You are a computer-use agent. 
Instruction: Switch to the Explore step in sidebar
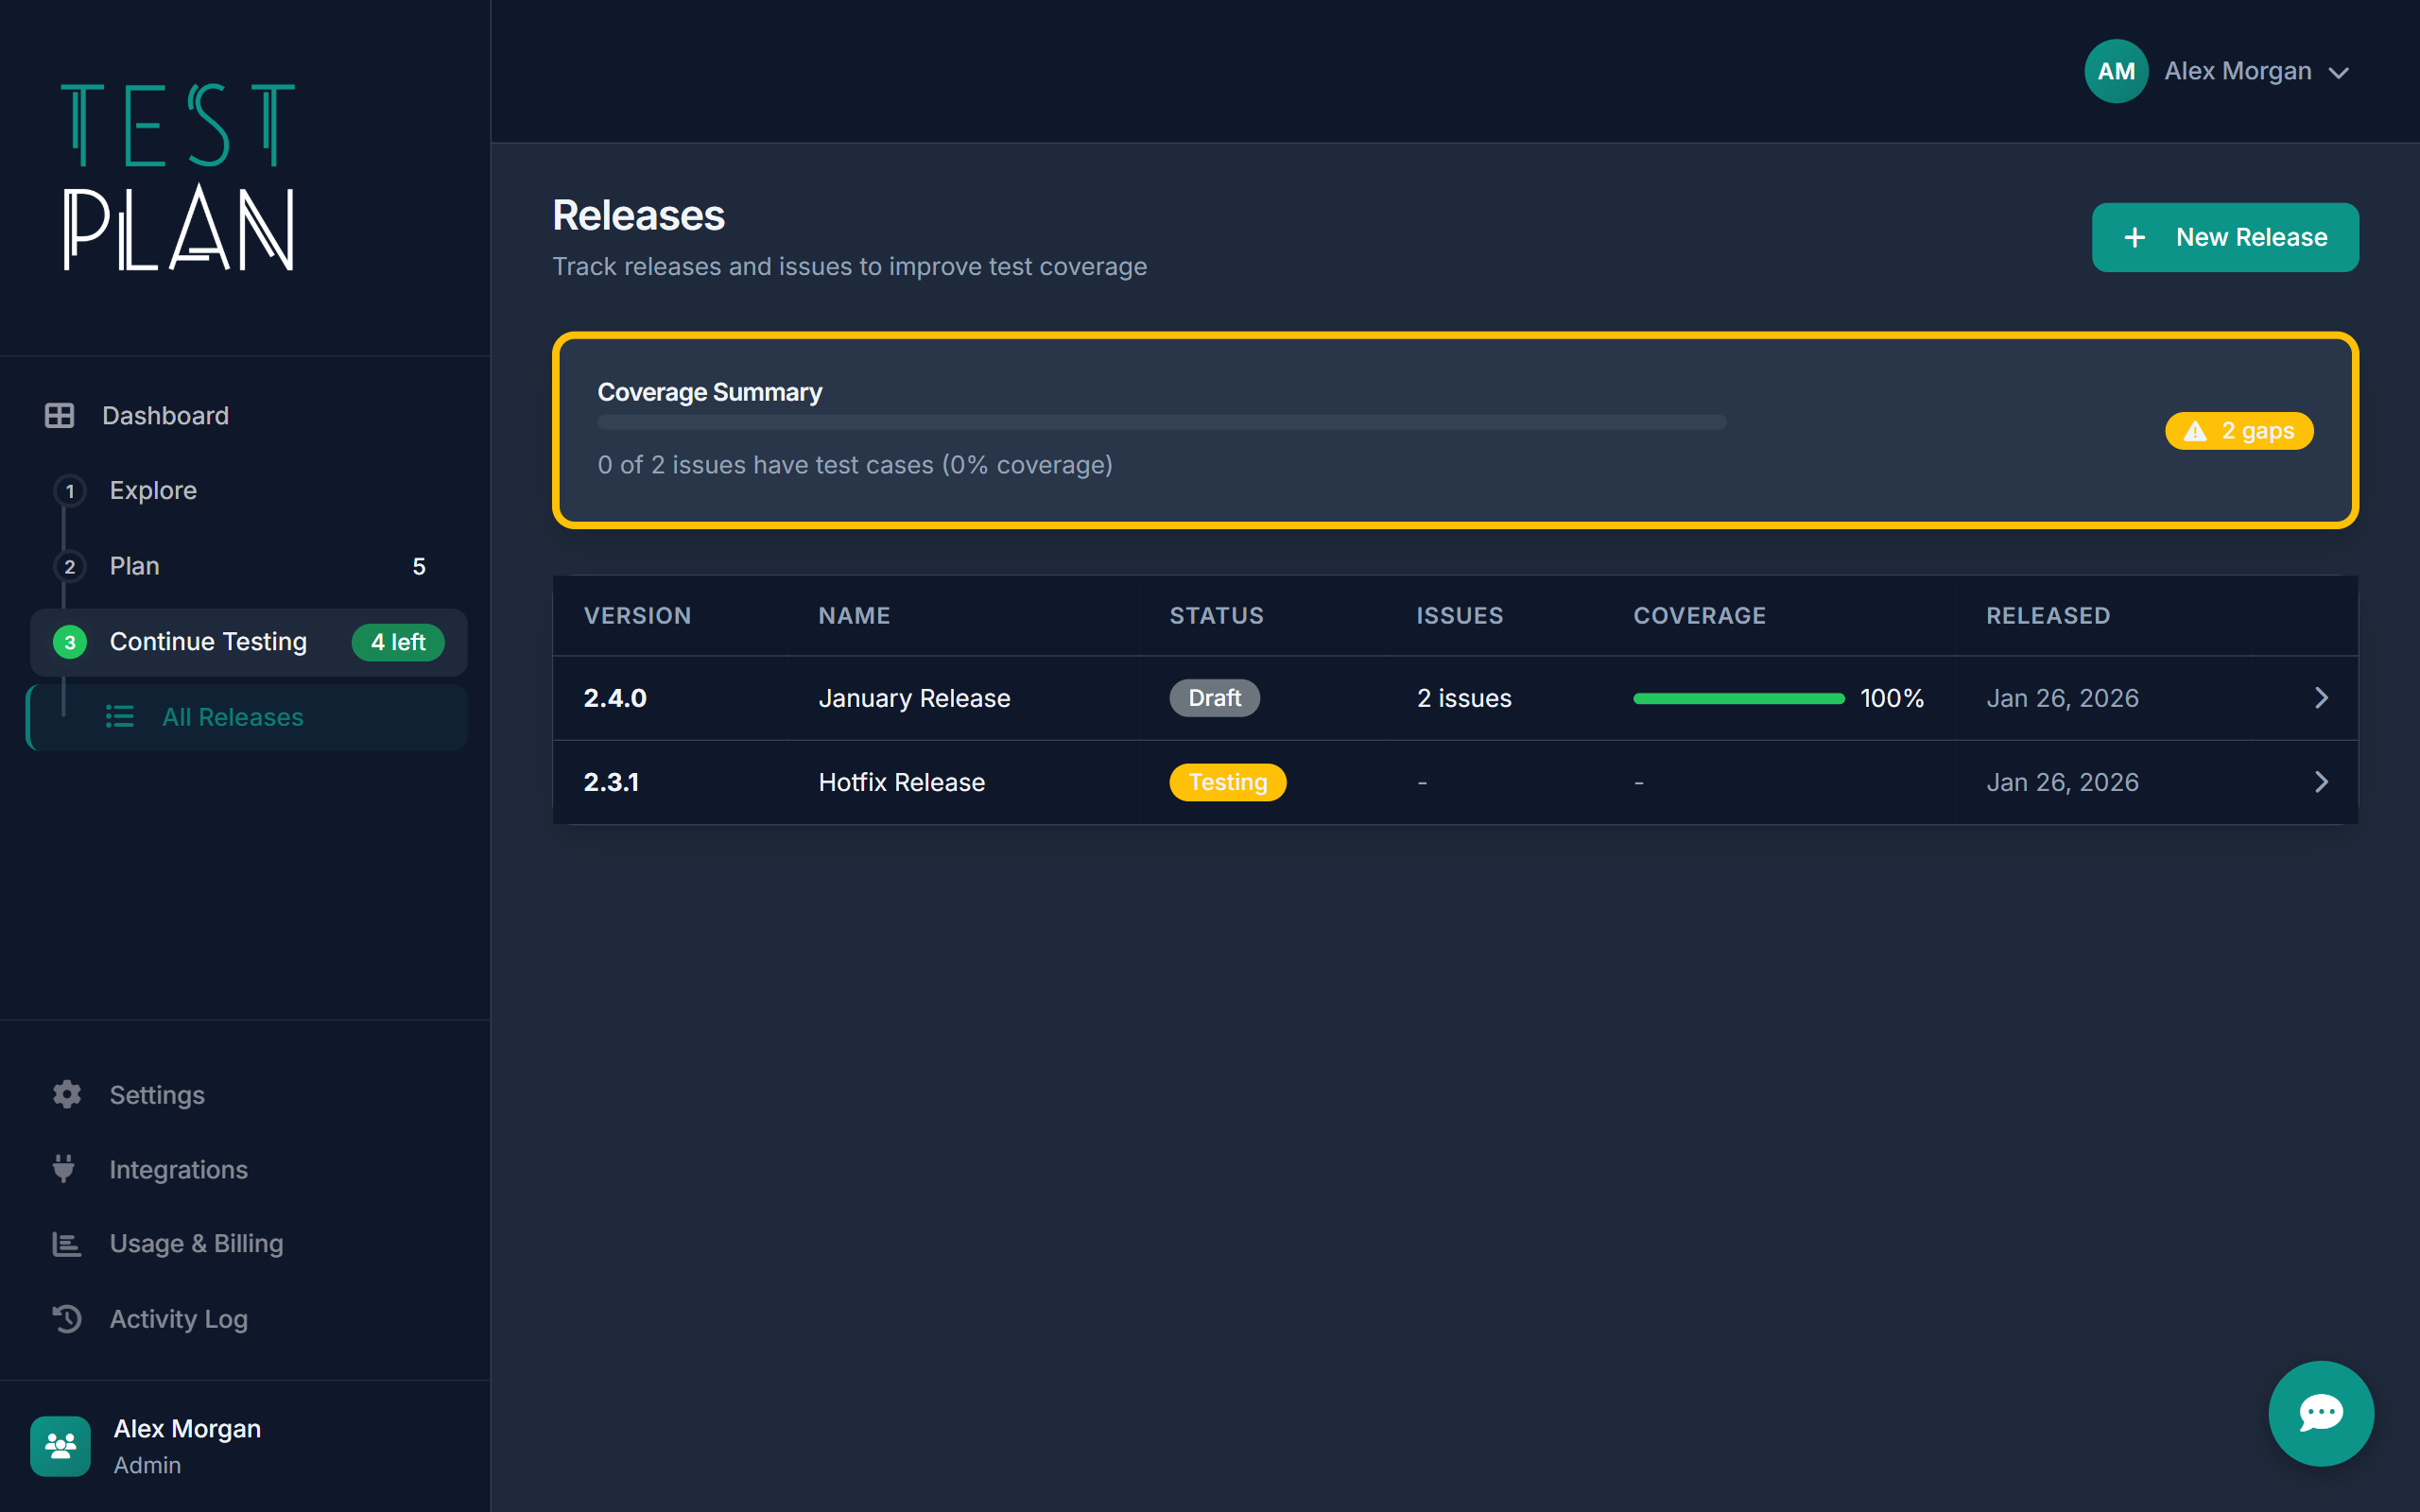click(x=152, y=490)
